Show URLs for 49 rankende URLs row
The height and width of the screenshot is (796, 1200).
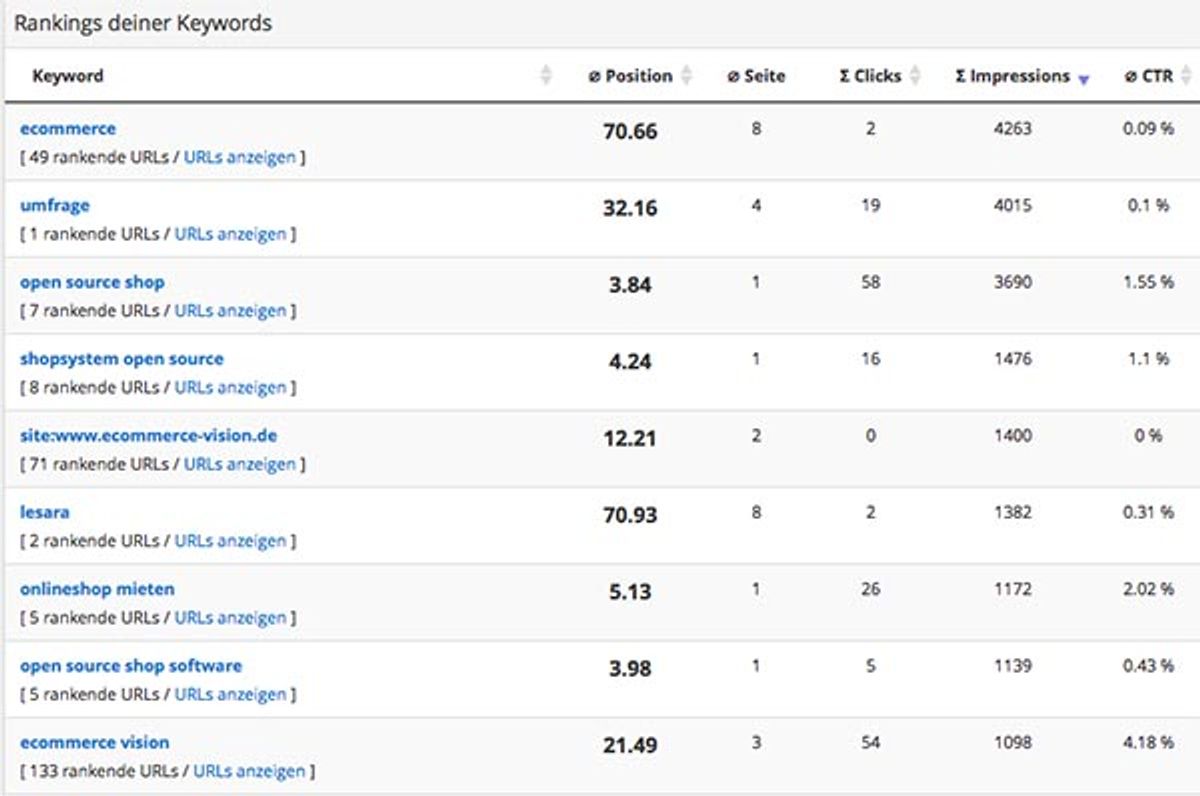pos(240,158)
